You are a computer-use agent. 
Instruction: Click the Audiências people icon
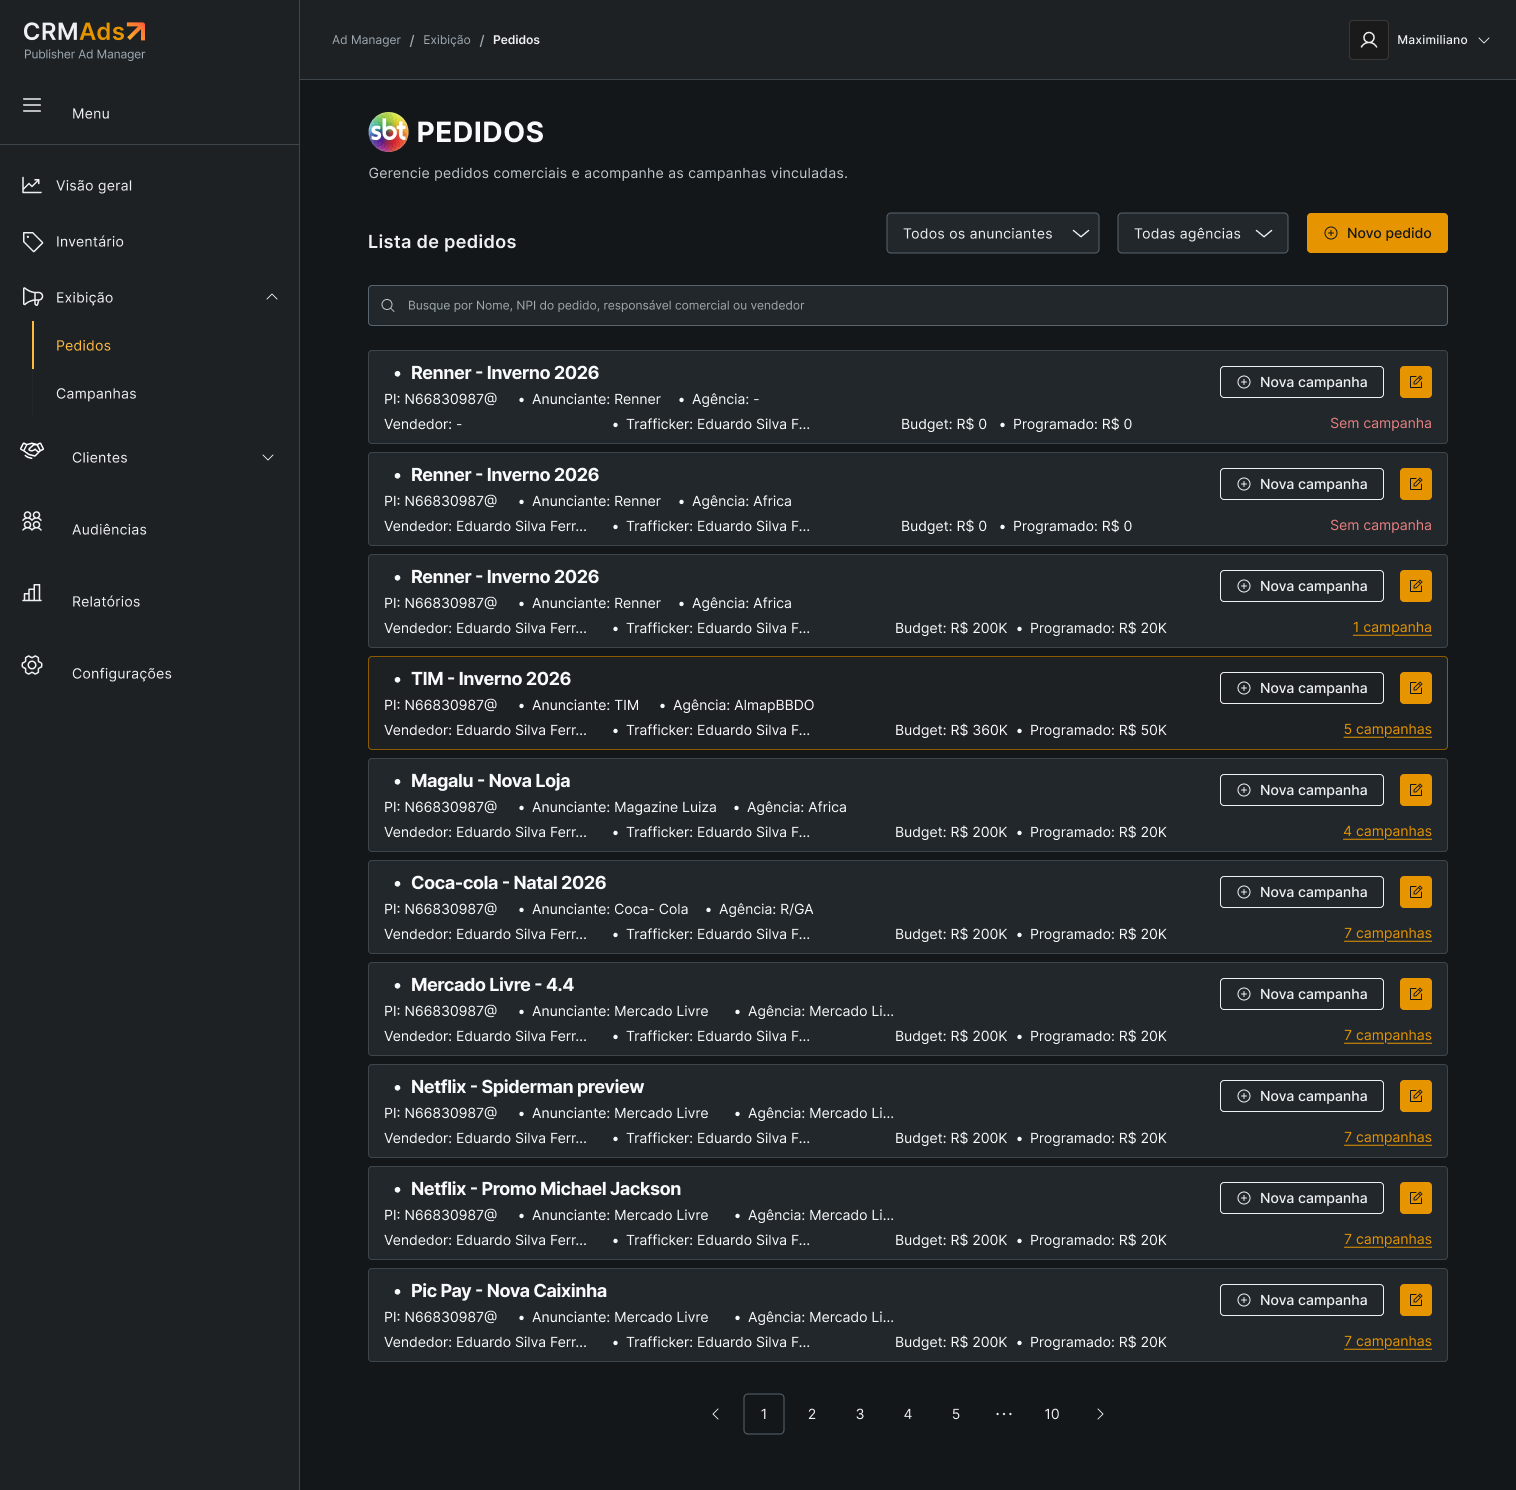(32, 521)
